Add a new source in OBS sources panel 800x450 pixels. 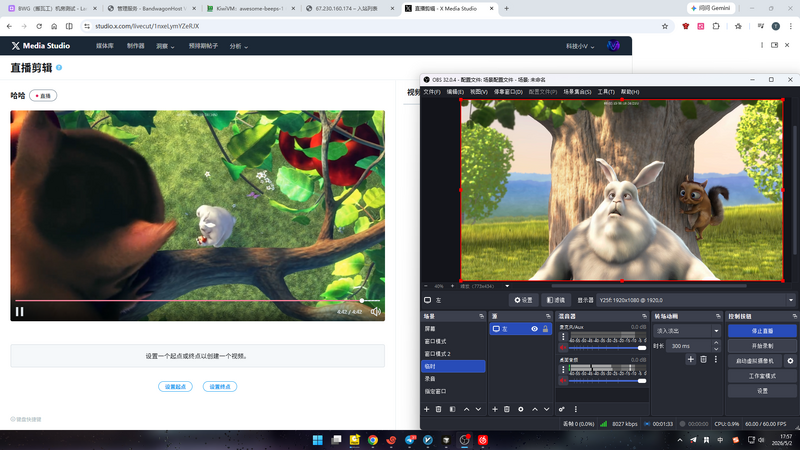[x=494, y=409]
